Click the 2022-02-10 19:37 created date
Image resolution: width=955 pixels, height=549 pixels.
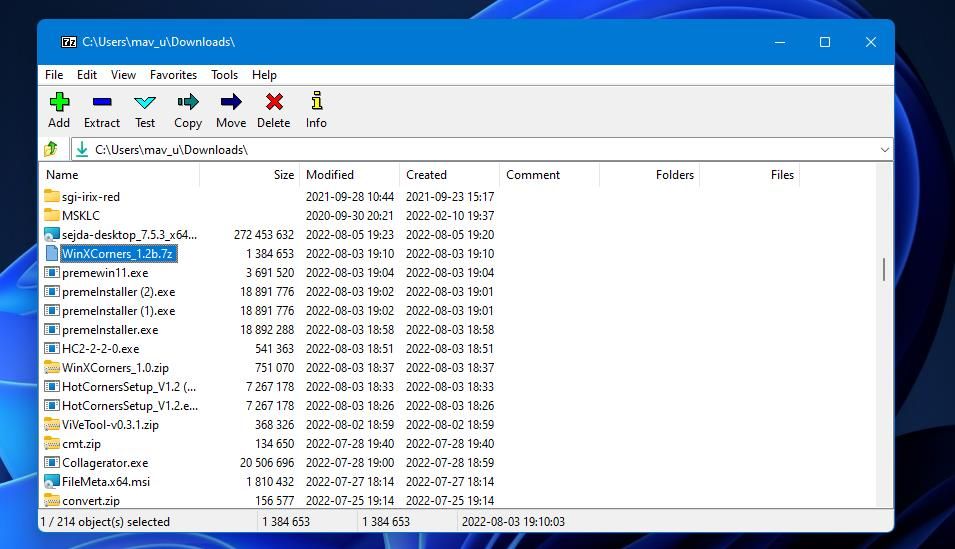pyautogui.click(x=450, y=216)
